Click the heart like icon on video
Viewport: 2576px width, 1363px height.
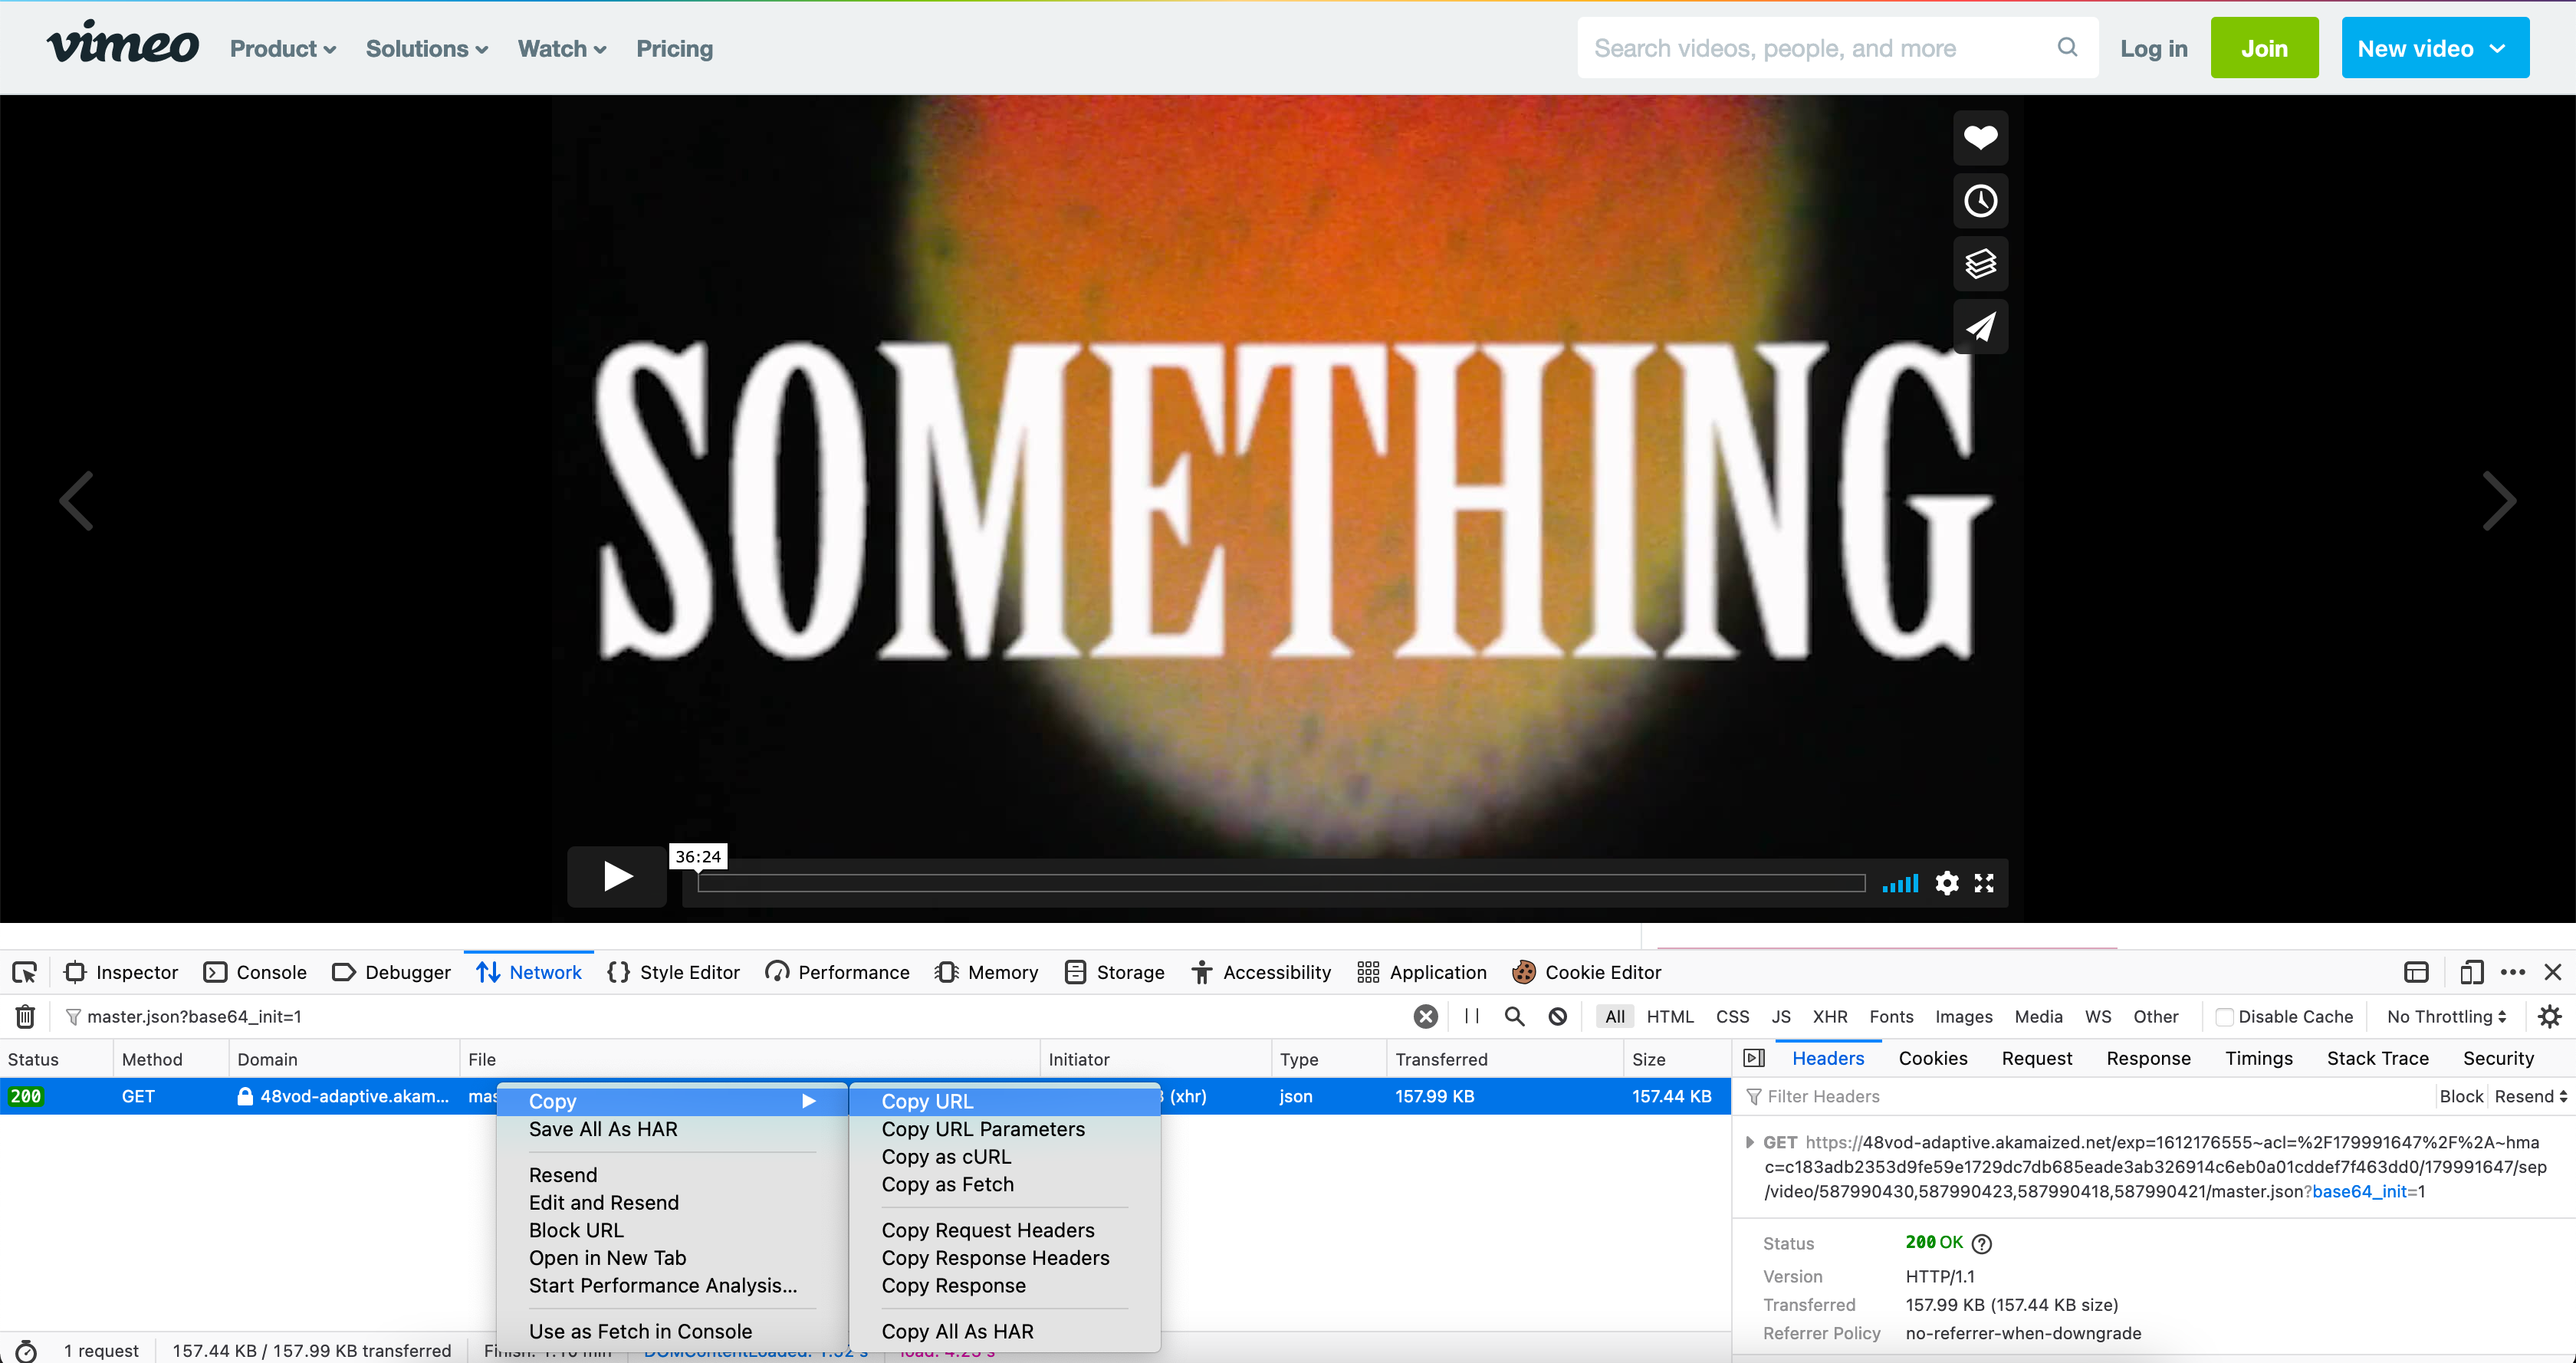point(1980,138)
